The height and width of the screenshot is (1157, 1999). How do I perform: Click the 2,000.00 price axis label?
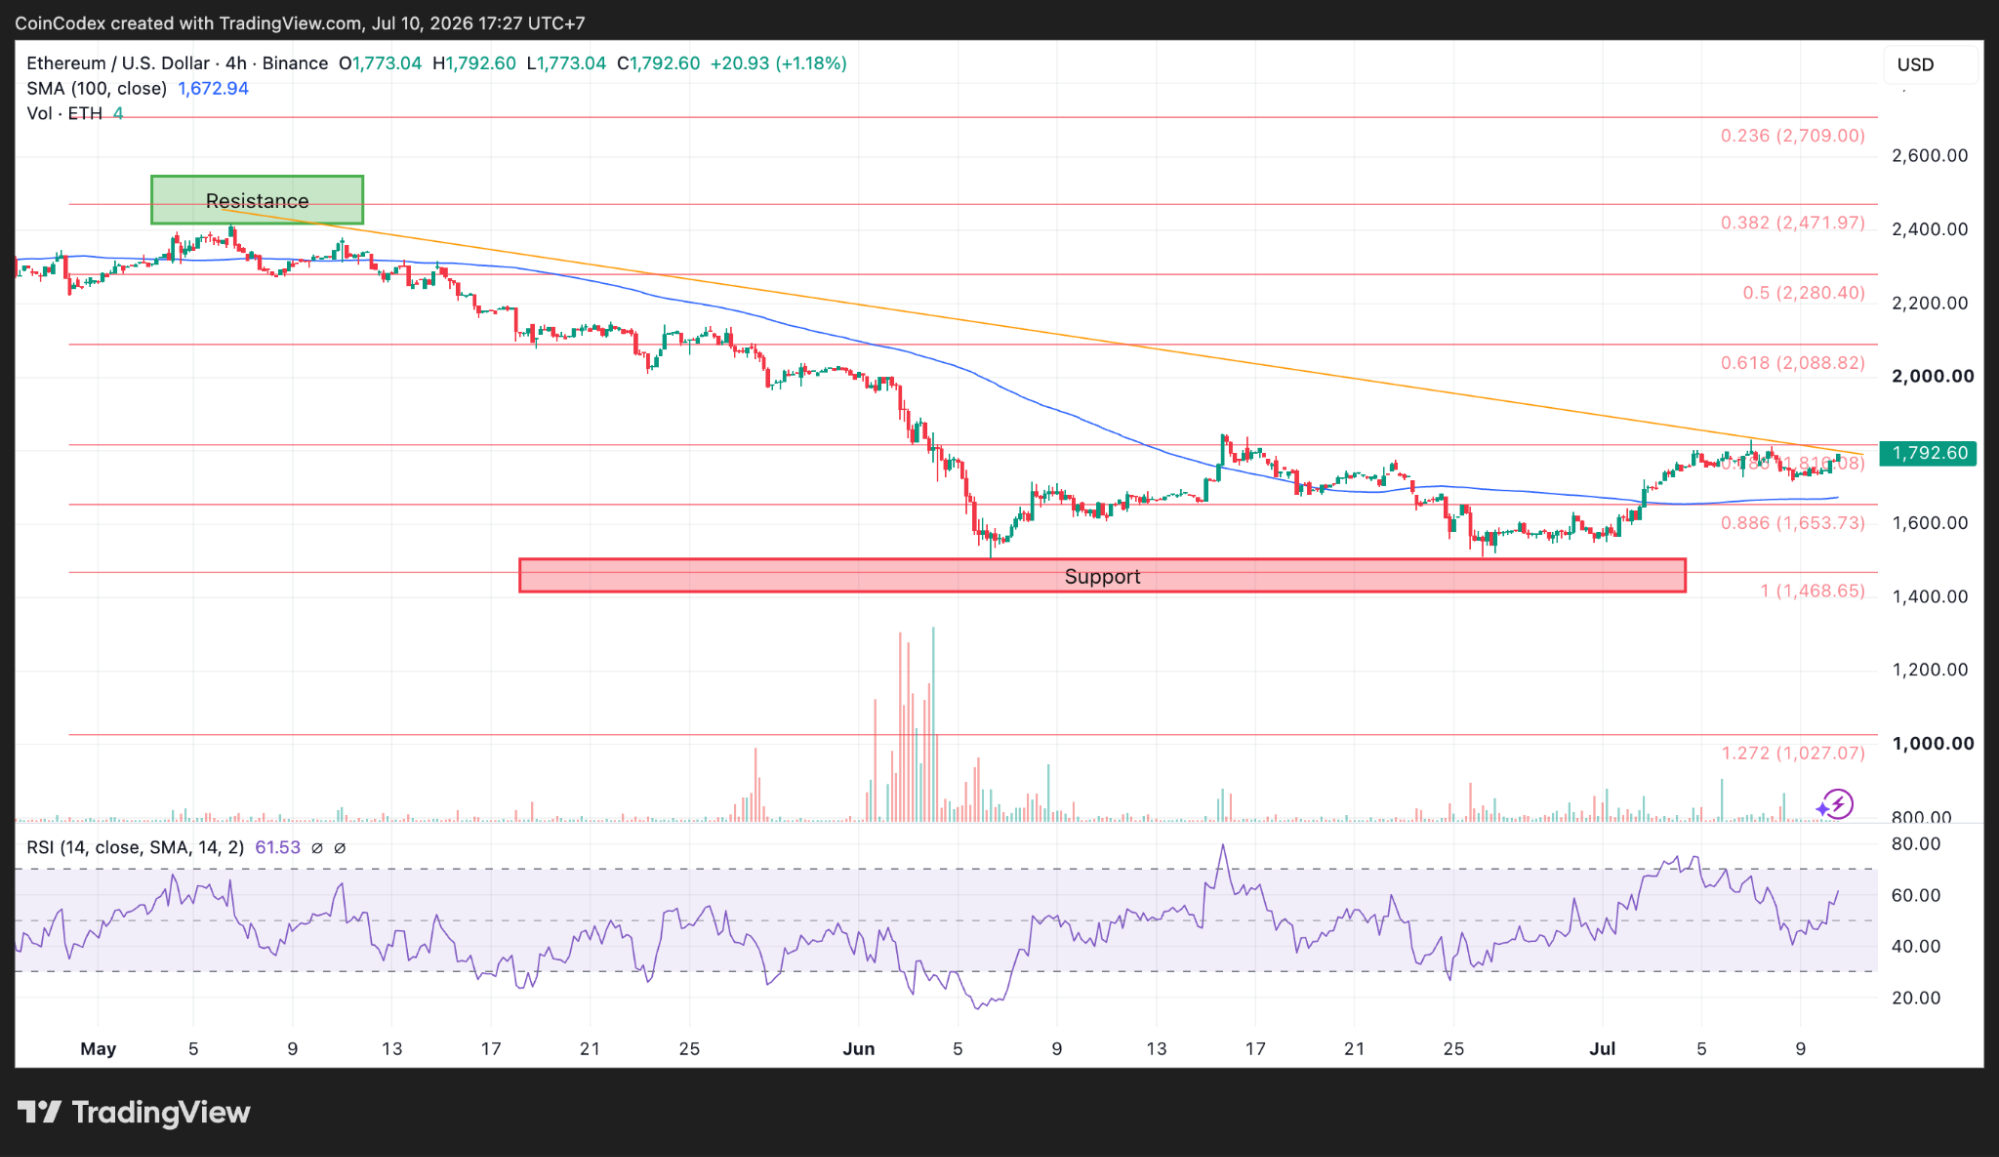coord(1932,376)
